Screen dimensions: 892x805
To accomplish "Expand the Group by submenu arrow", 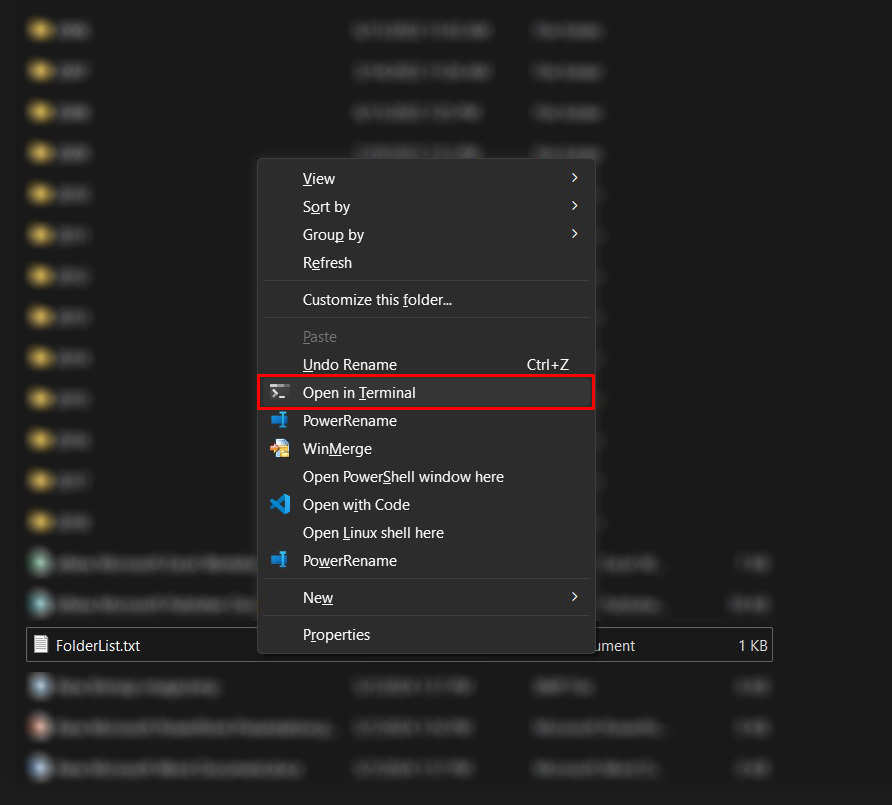I will point(574,234).
